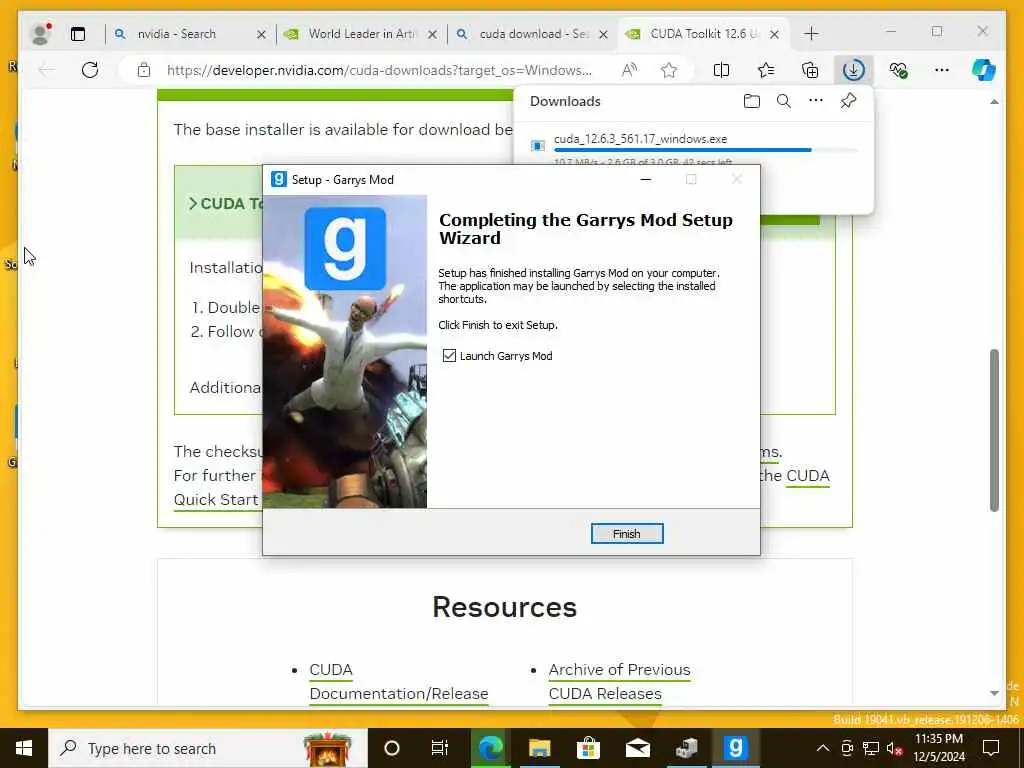
Task: Open Cortana circle icon on taskbar
Action: click(391, 748)
